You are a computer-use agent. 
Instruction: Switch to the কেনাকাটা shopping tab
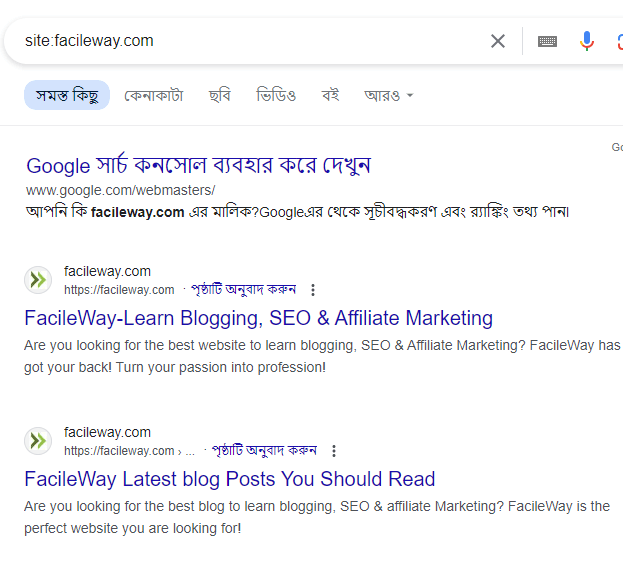click(153, 96)
